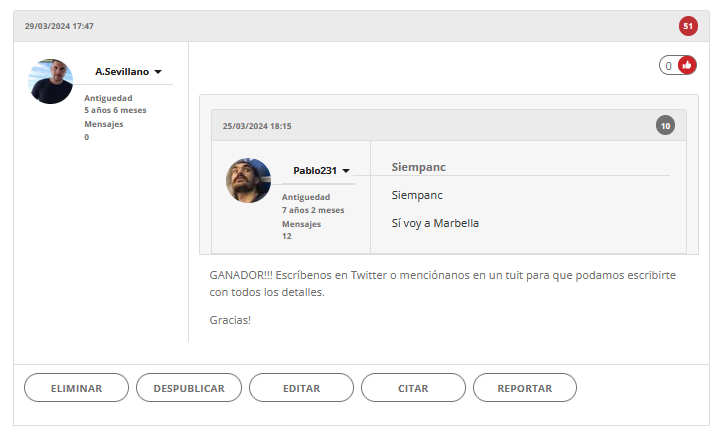Image resolution: width=724 pixels, height=438 pixels.
Task: Click the CITAR button to quote
Action: coord(413,388)
